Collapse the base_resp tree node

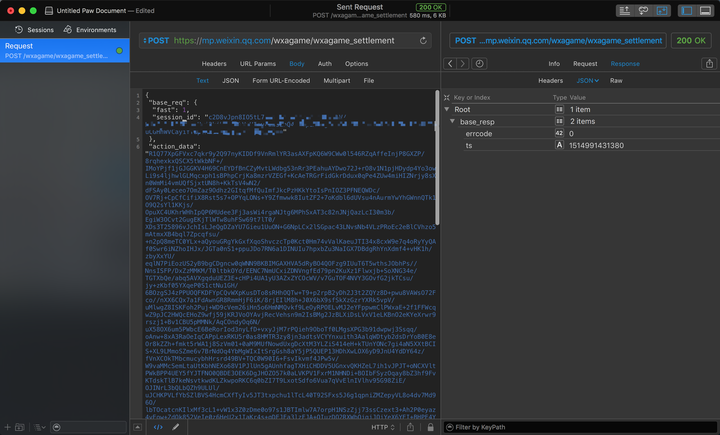click(x=452, y=121)
